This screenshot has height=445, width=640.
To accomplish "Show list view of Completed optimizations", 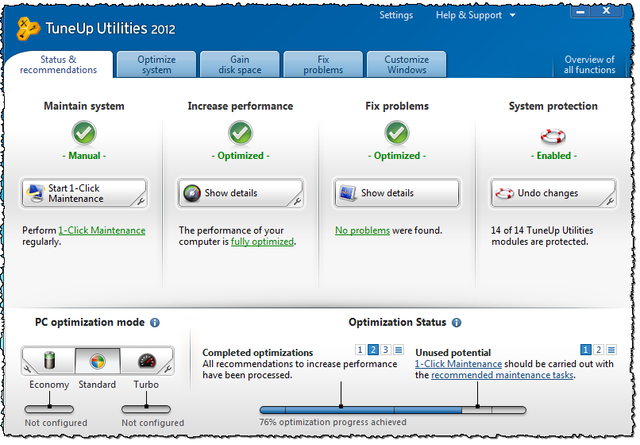I will (399, 350).
